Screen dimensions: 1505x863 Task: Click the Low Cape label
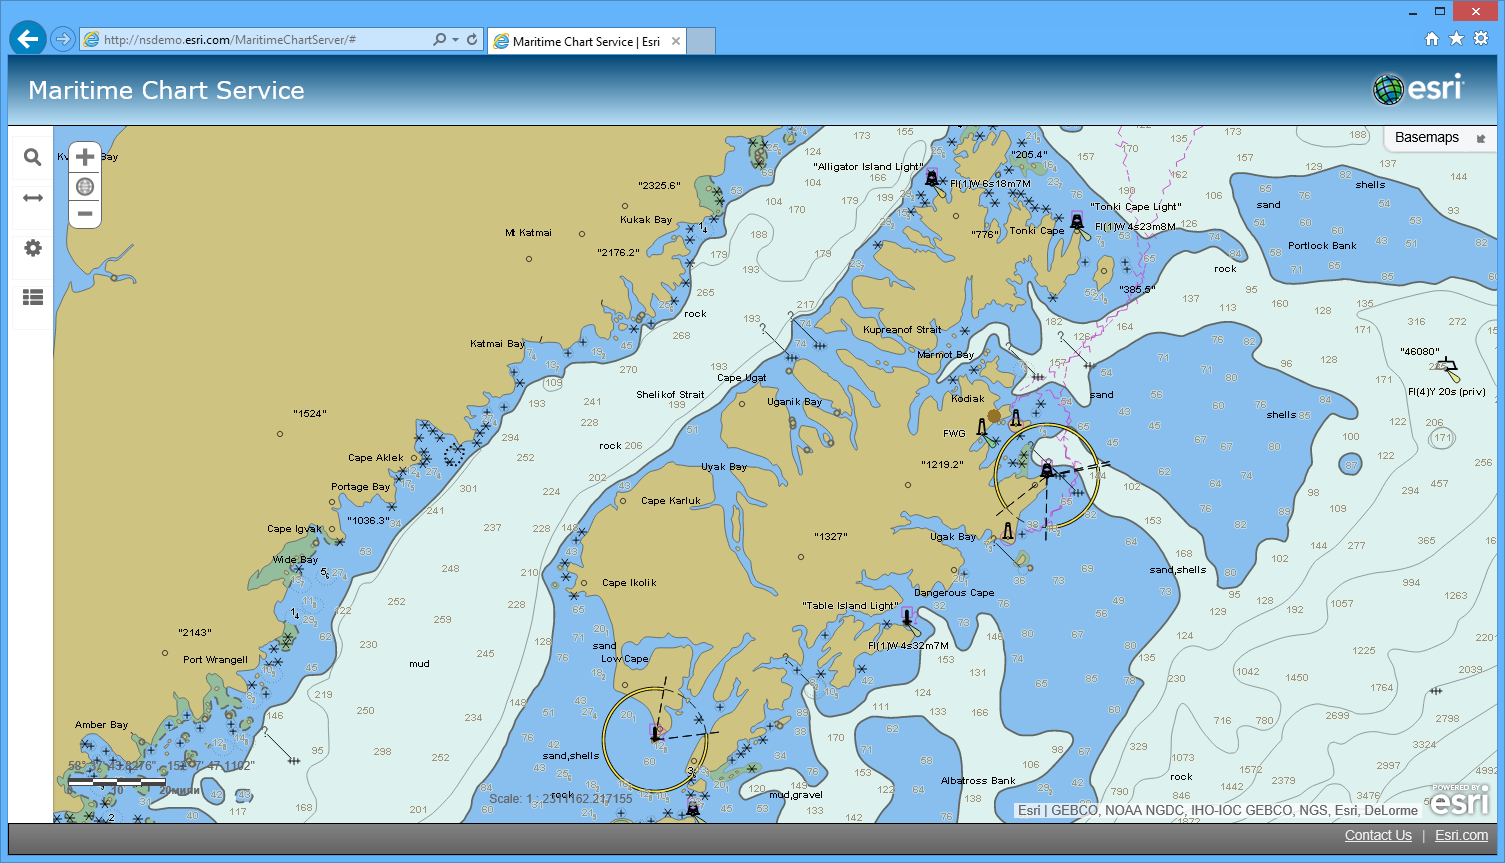624,659
